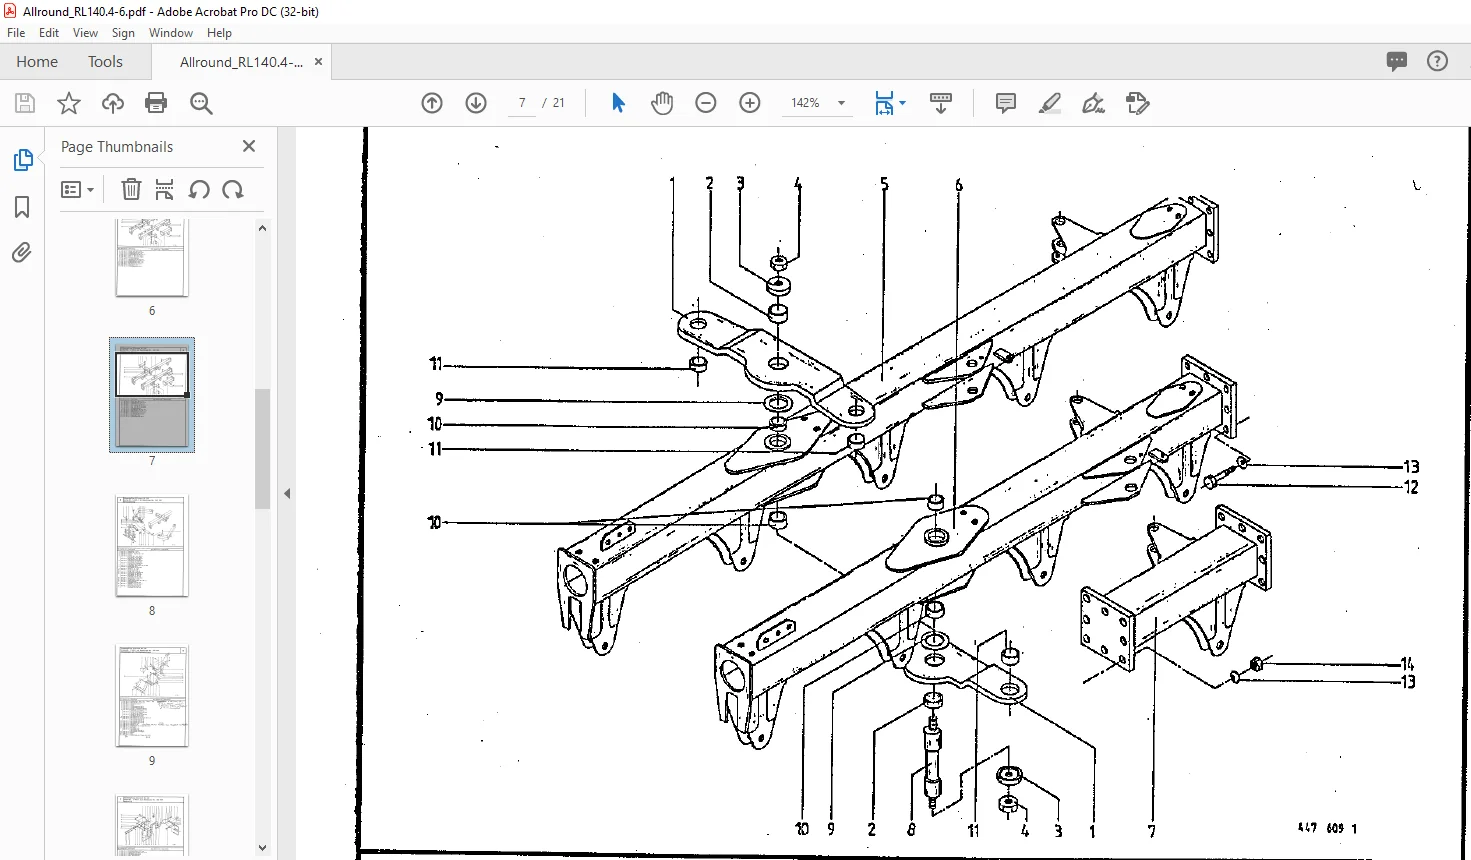Rotate page counterclockwise
The image size is (1471, 860).
pyautogui.click(x=199, y=189)
